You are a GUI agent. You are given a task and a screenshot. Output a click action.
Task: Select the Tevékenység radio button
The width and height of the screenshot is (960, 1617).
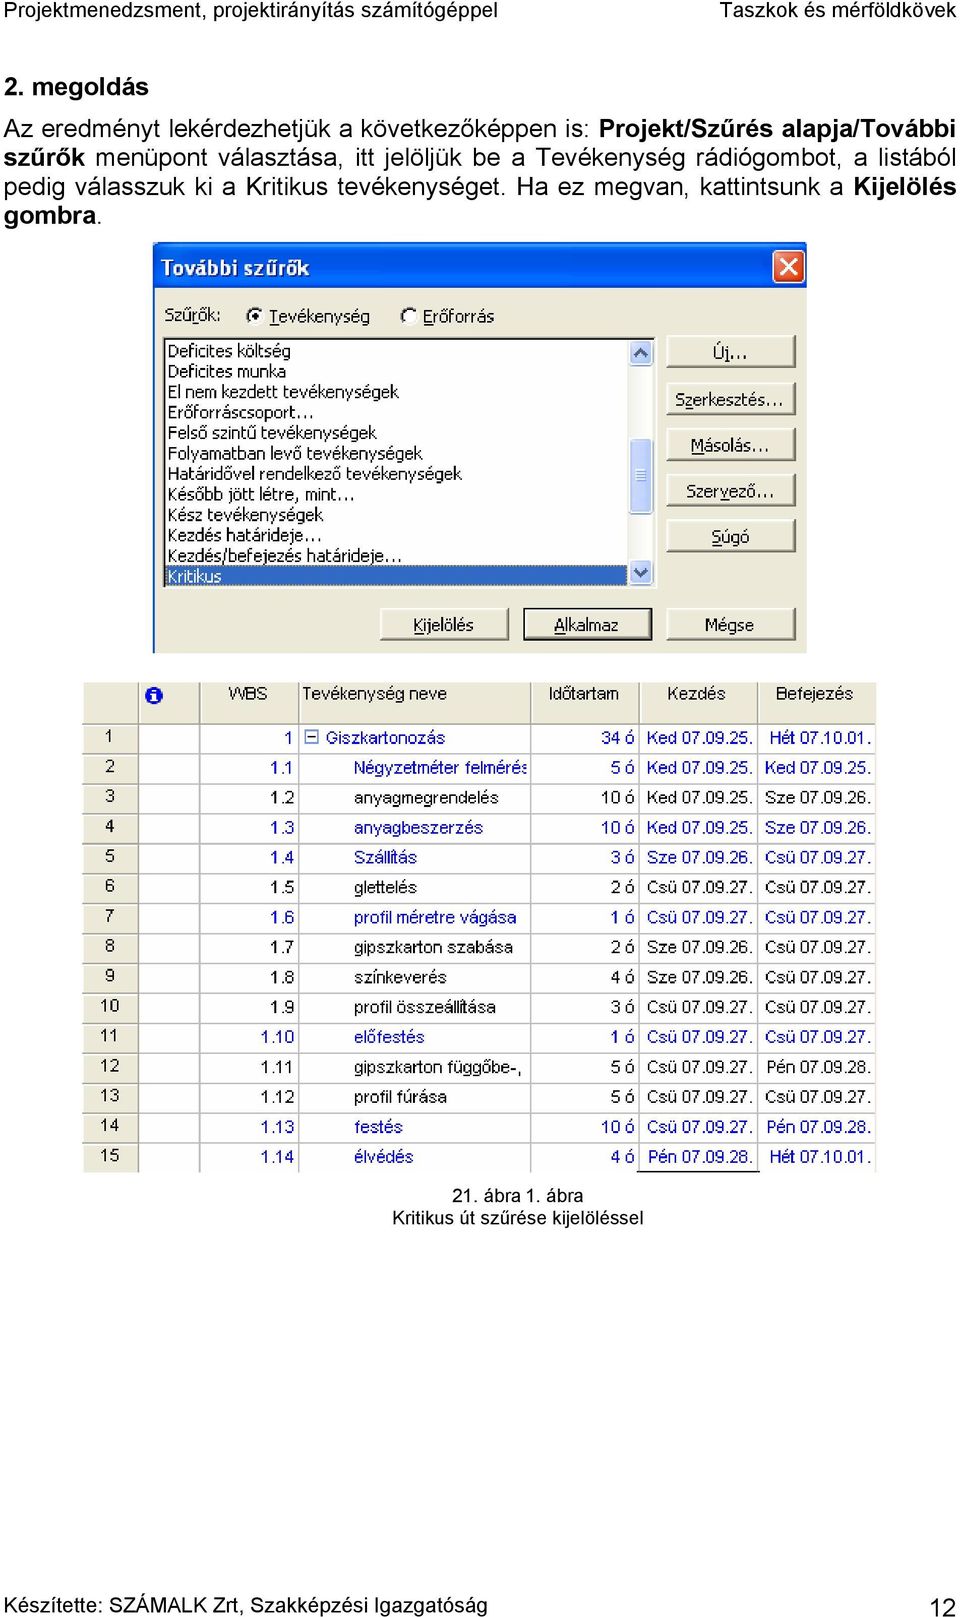point(254,316)
